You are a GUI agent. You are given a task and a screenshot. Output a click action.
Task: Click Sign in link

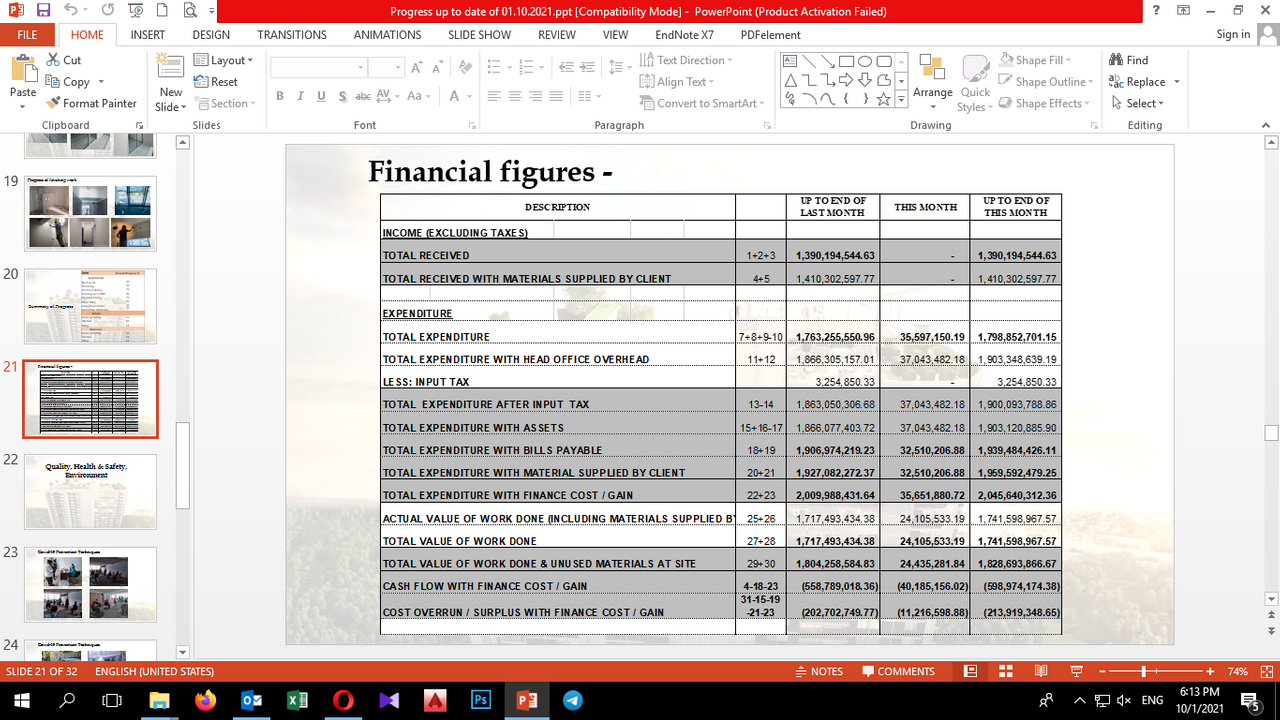1233,34
